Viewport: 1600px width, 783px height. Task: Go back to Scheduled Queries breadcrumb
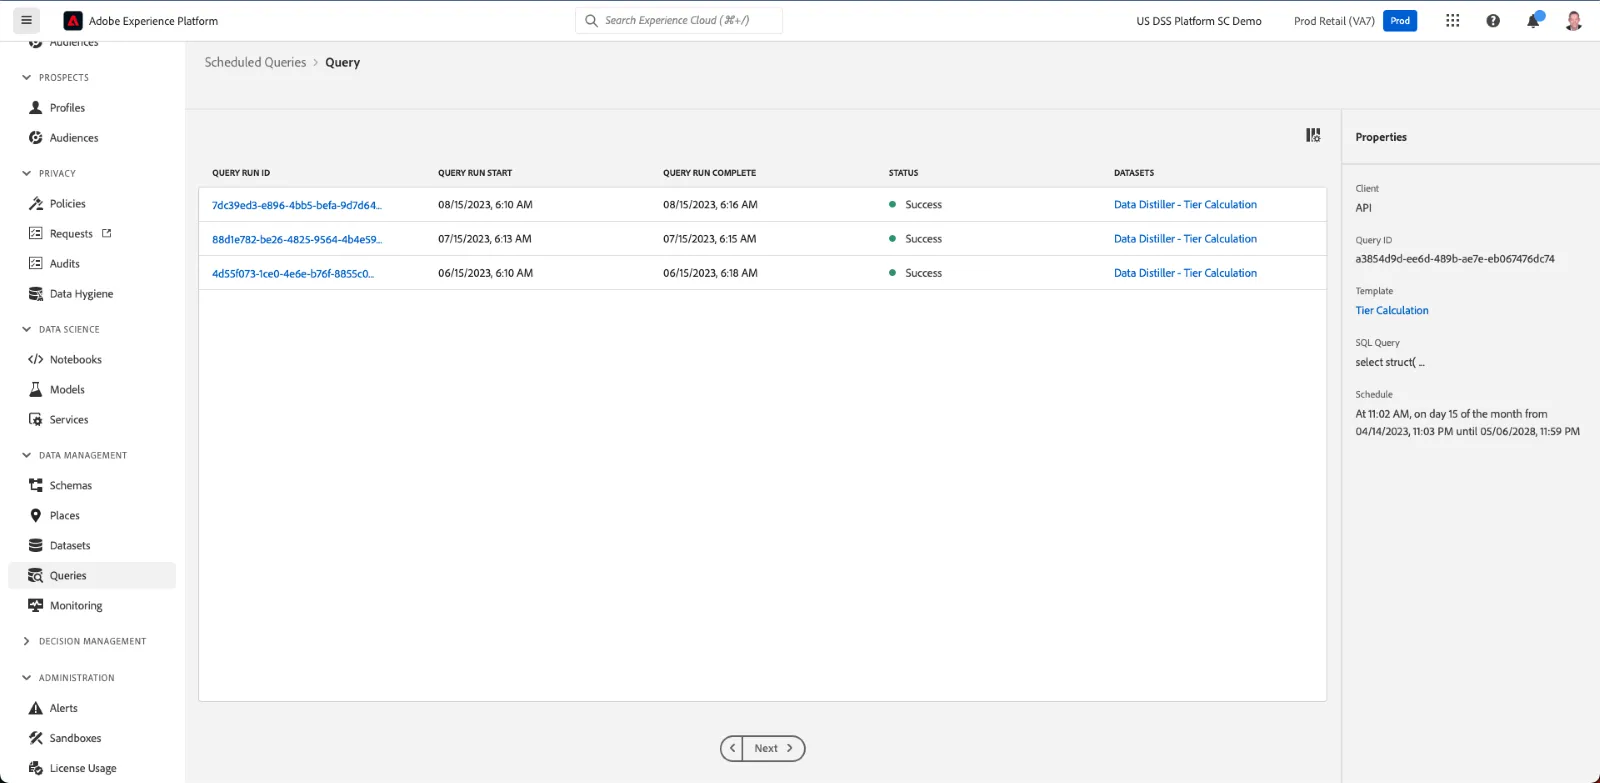pyautogui.click(x=255, y=62)
